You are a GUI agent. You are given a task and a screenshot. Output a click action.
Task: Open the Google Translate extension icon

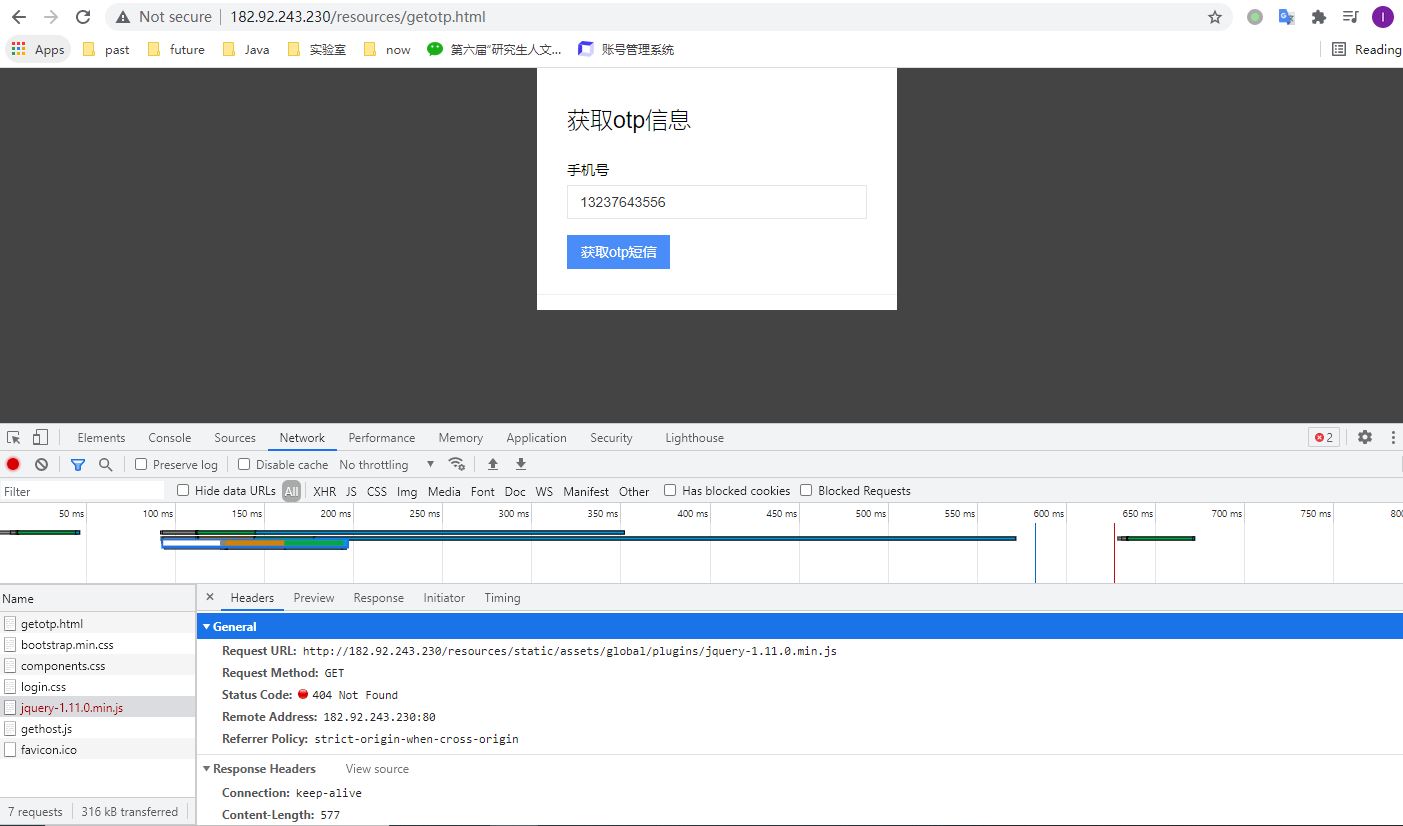coord(1287,17)
